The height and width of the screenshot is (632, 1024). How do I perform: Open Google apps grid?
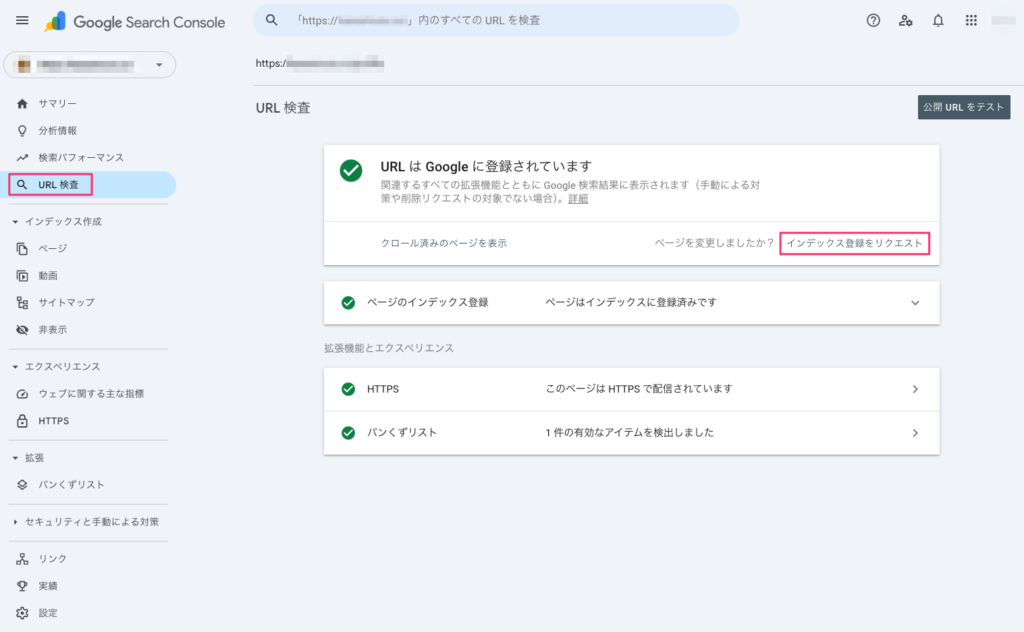tap(970, 20)
